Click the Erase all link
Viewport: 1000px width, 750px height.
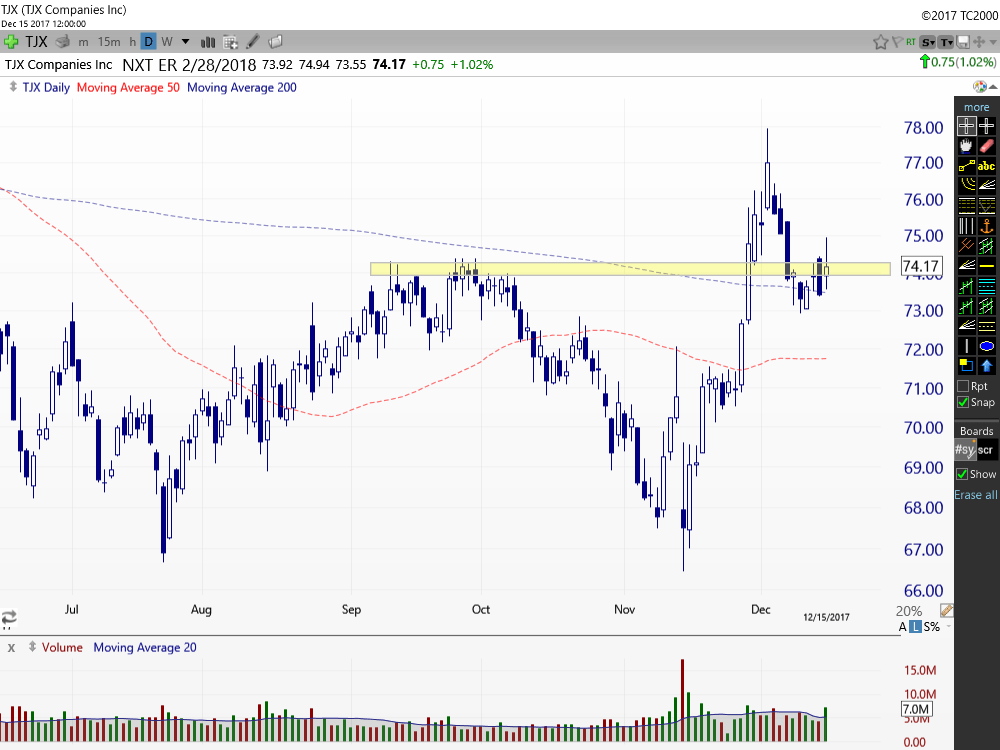click(975, 494)
